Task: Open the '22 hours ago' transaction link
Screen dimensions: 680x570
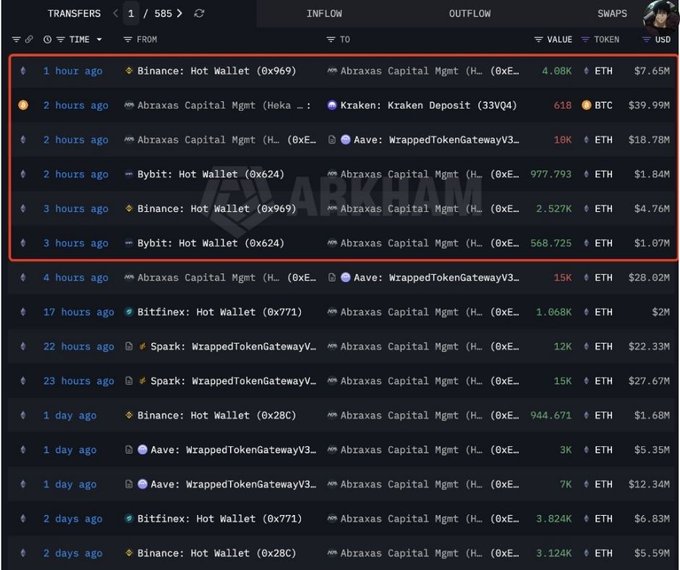Action: (78, 347)
